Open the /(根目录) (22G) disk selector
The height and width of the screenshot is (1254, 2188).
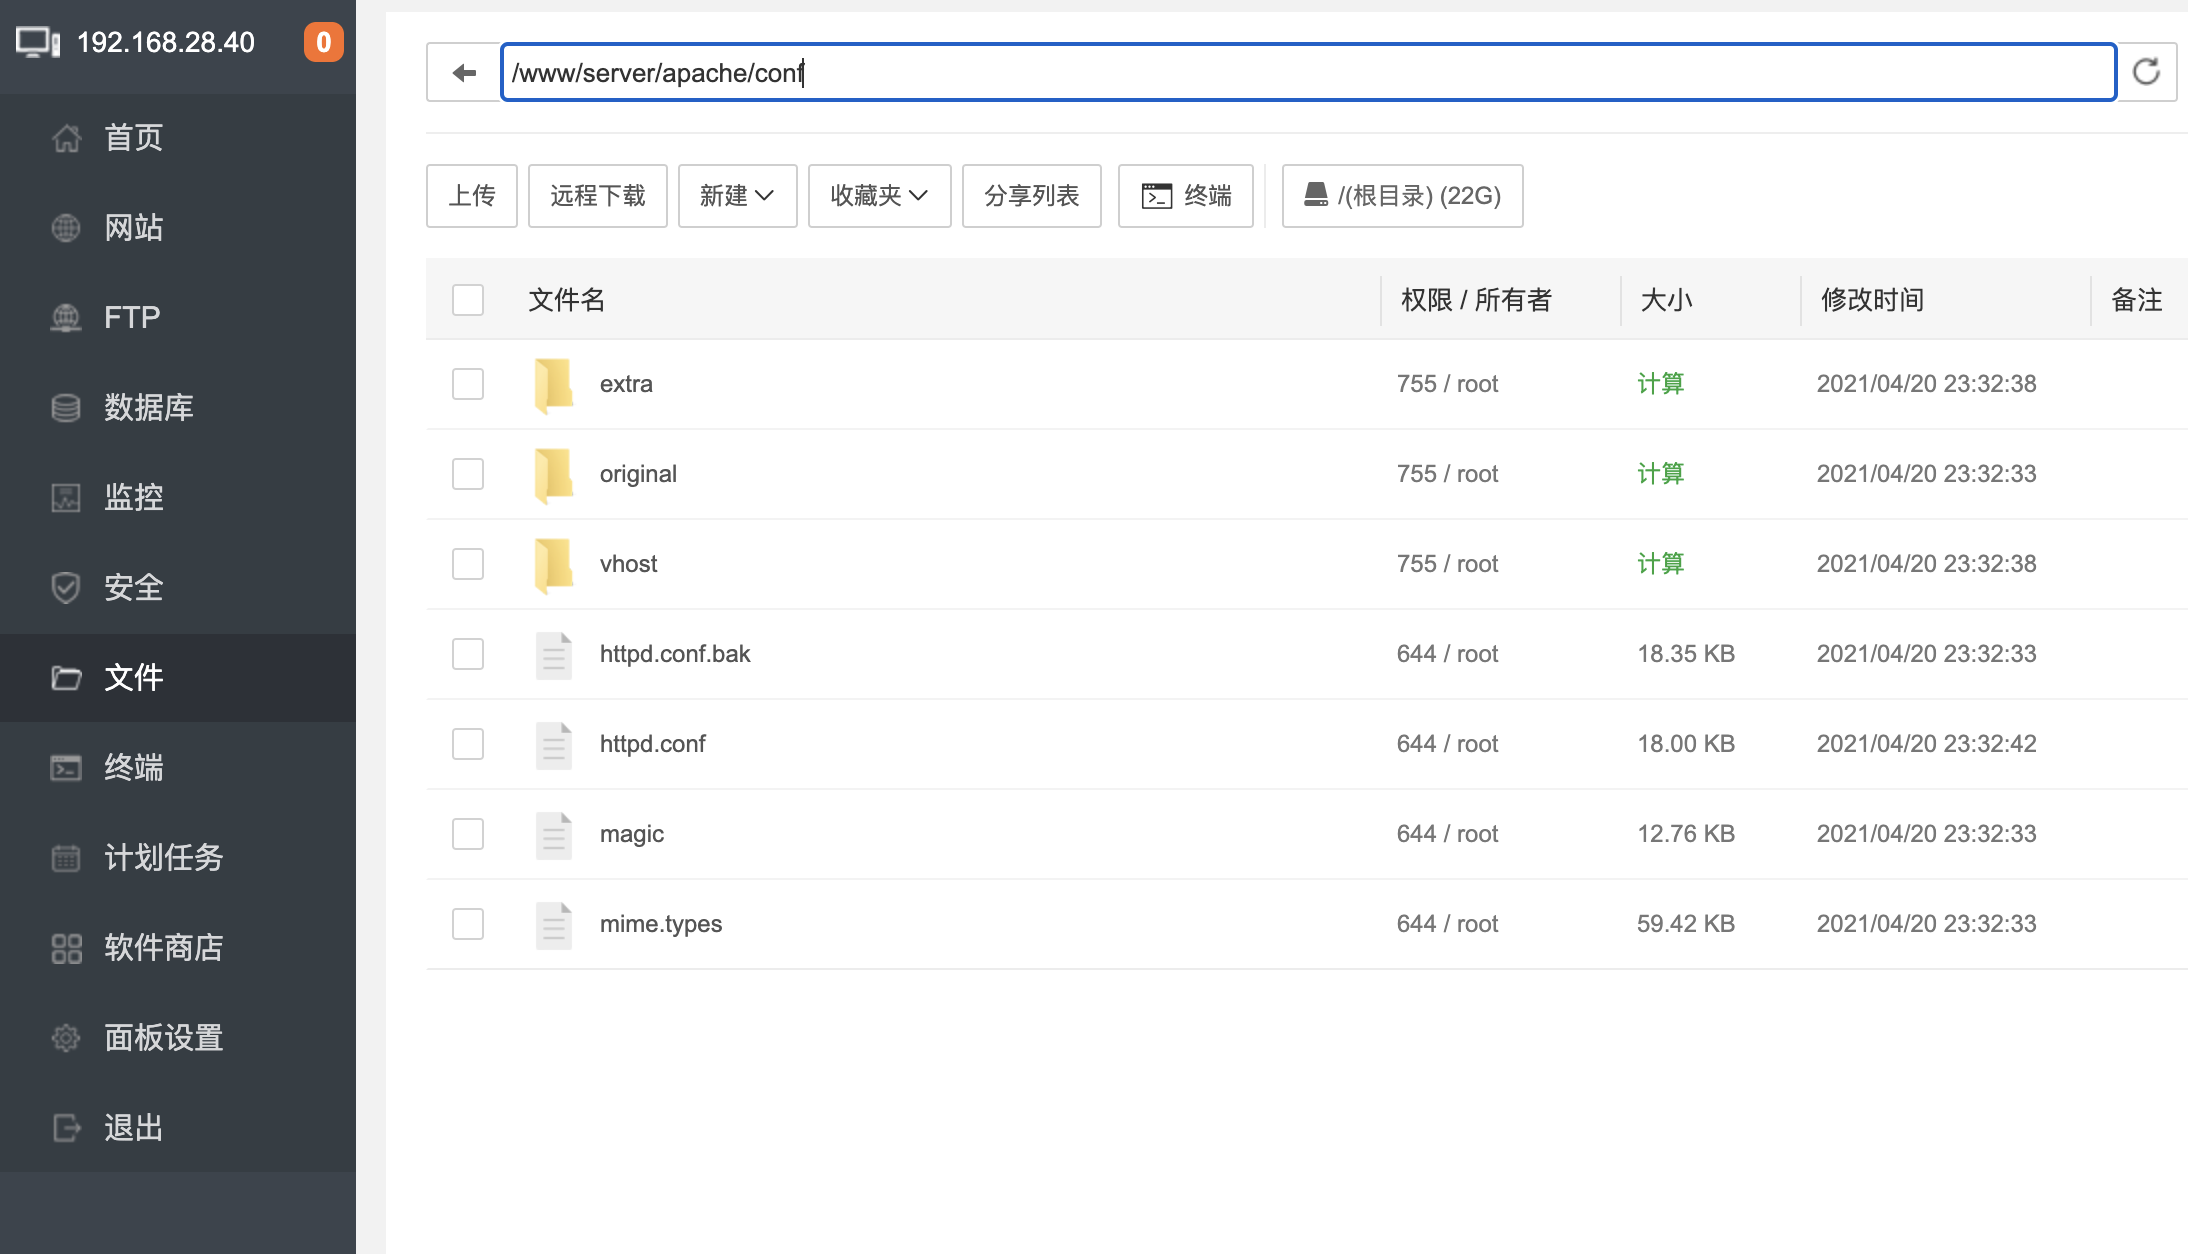pyautogui.click(x=1401, y=196)
